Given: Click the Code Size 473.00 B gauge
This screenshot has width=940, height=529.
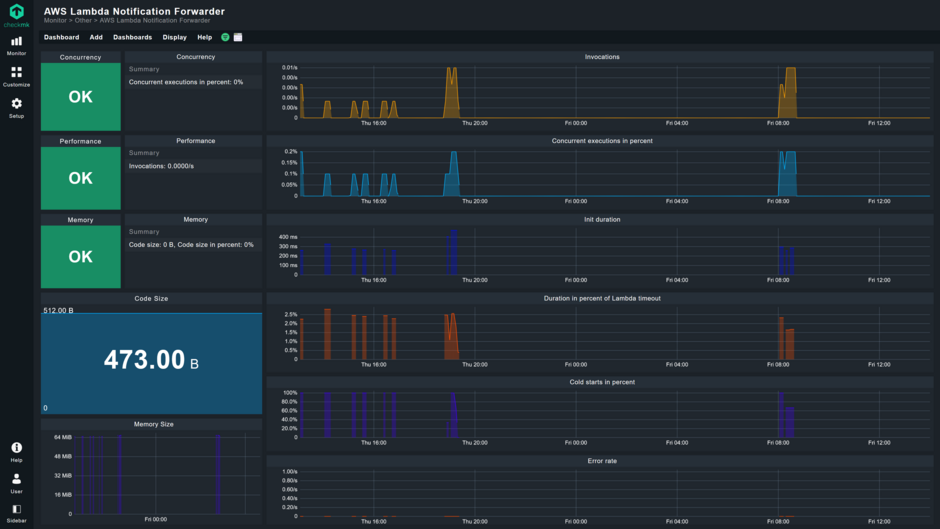Looking at the screenshot, I should pos(151,360).
